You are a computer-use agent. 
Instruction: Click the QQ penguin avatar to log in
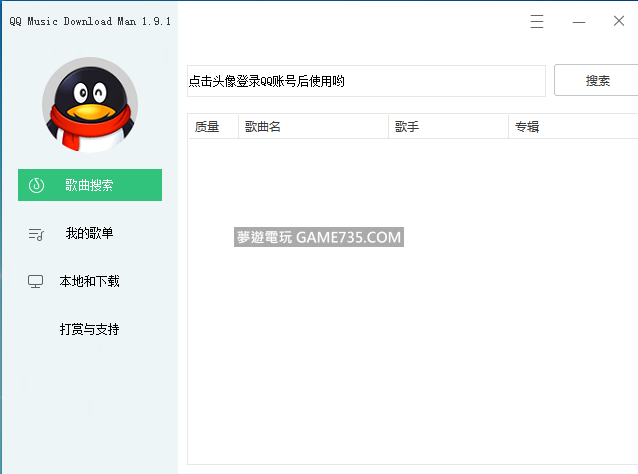[90, 105]
